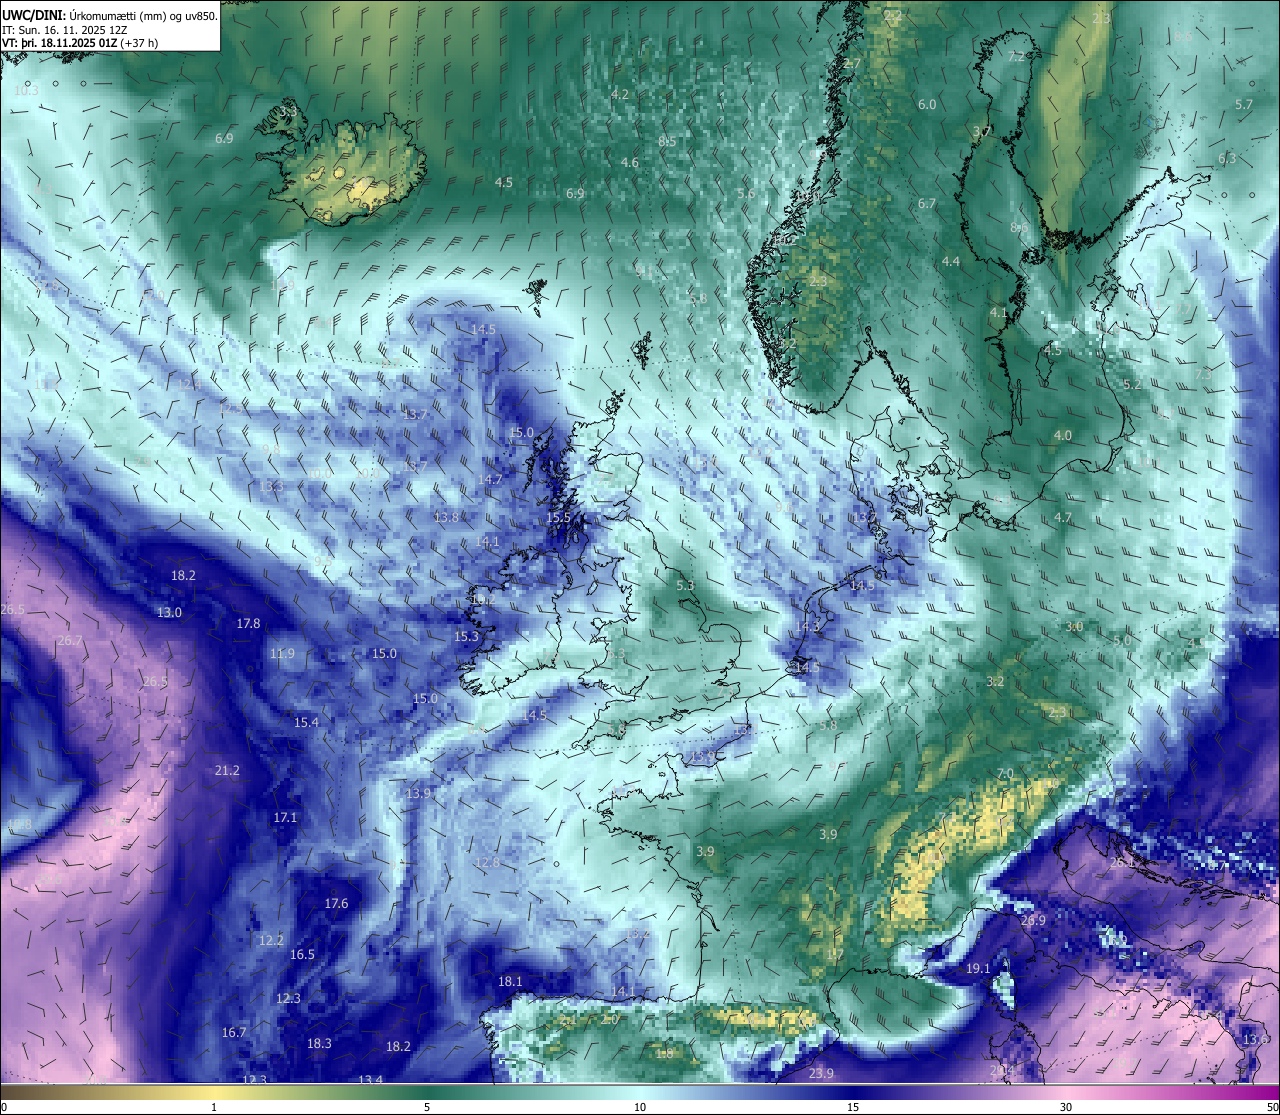Click the 17.6 map value
1280x1115 pixels.
point(336,903)
